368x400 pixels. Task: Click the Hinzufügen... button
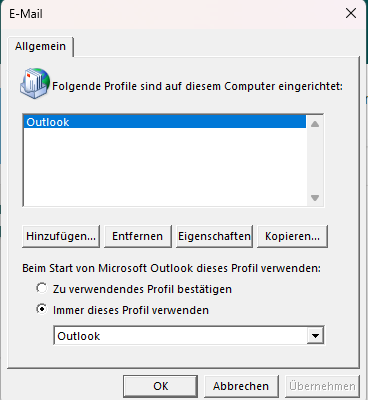coord(61,236)
